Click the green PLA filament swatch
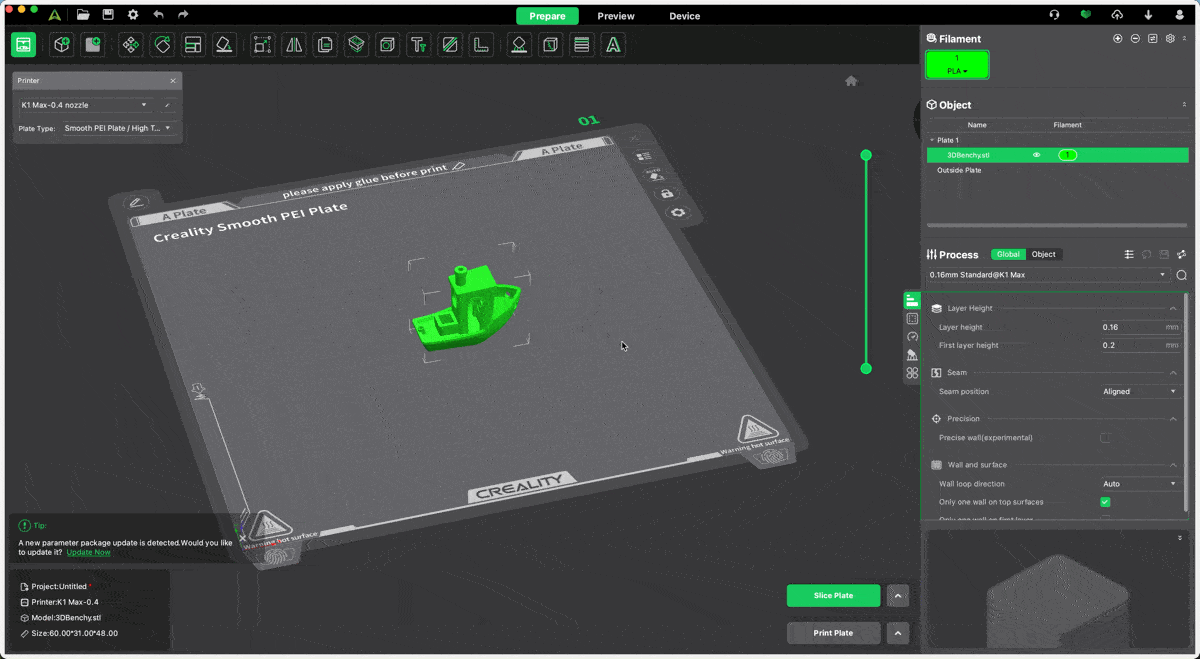The image size is (1200, 659). click(x=957, y=65)
